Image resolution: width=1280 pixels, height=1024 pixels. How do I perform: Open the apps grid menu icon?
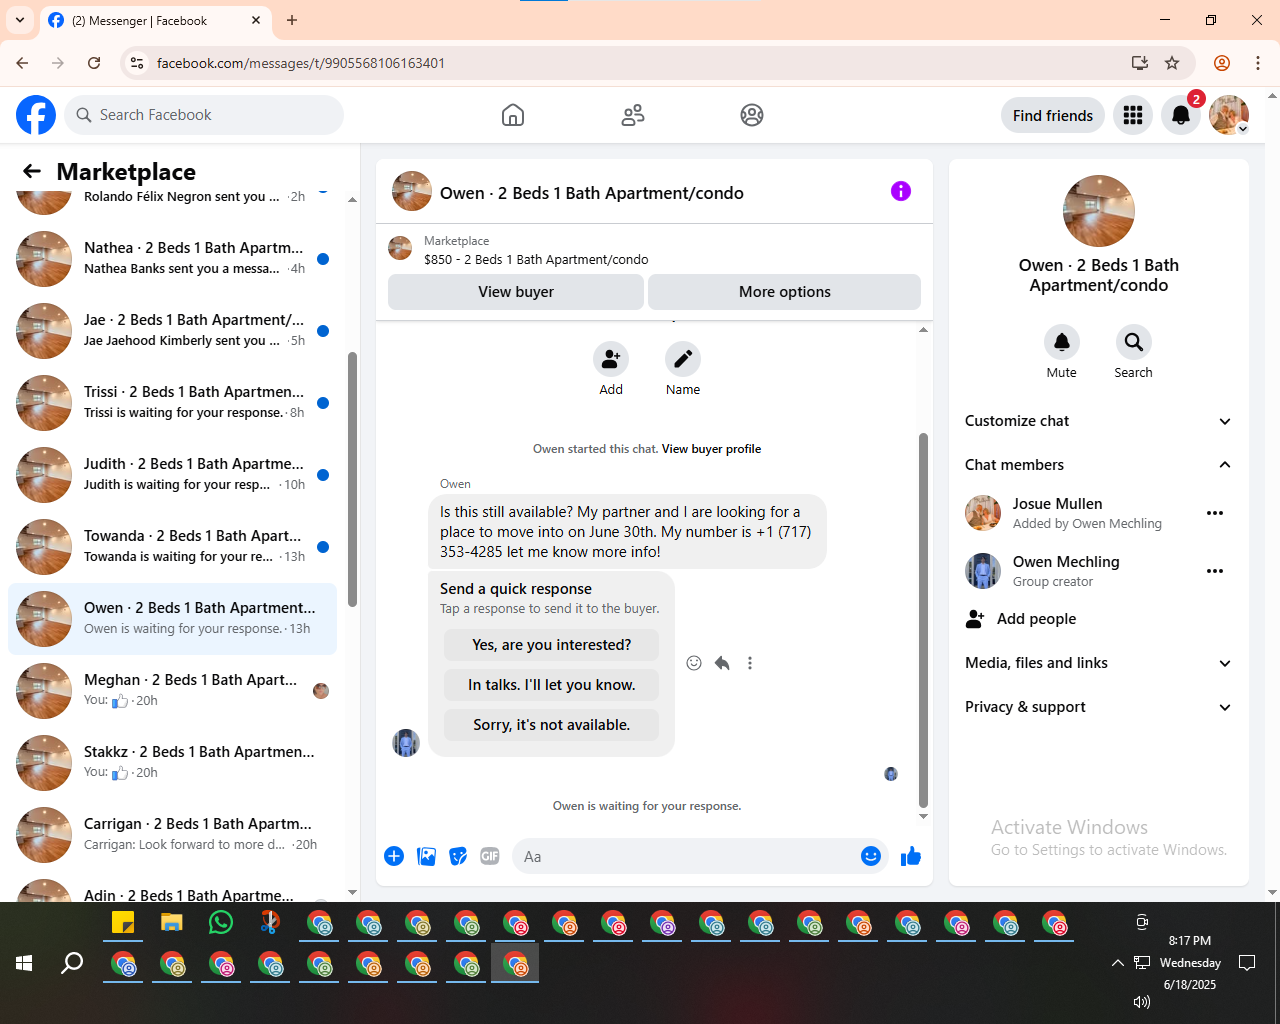tap(1133, 115)
